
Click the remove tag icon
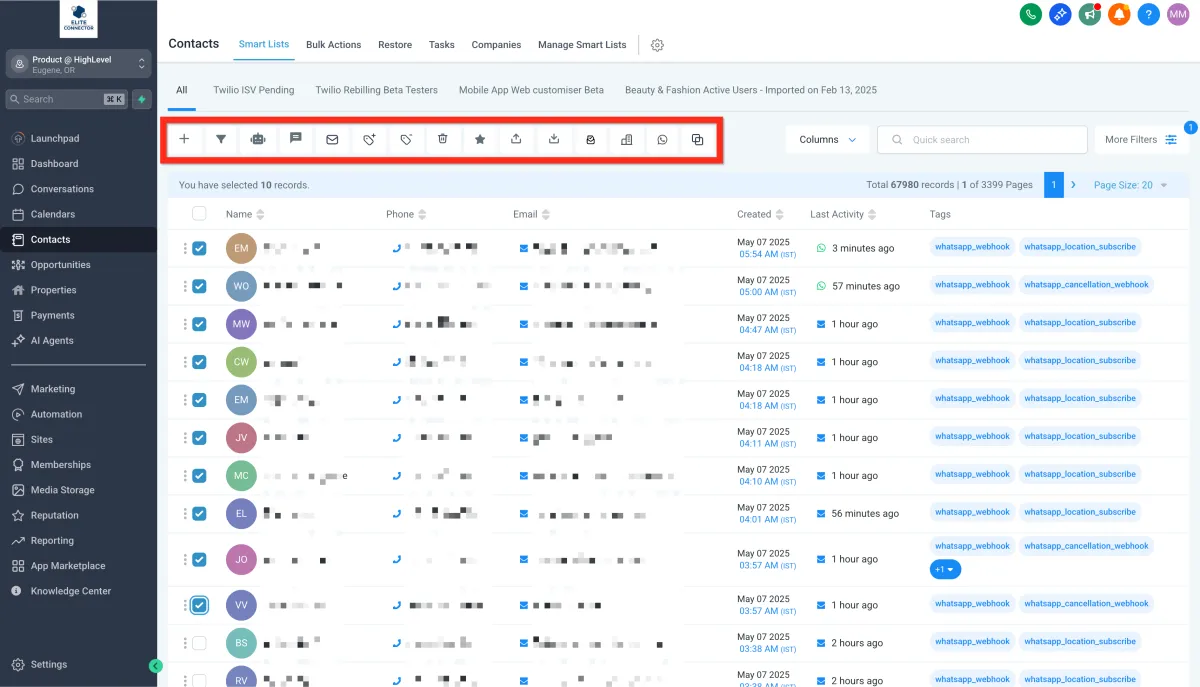point(406,140)
